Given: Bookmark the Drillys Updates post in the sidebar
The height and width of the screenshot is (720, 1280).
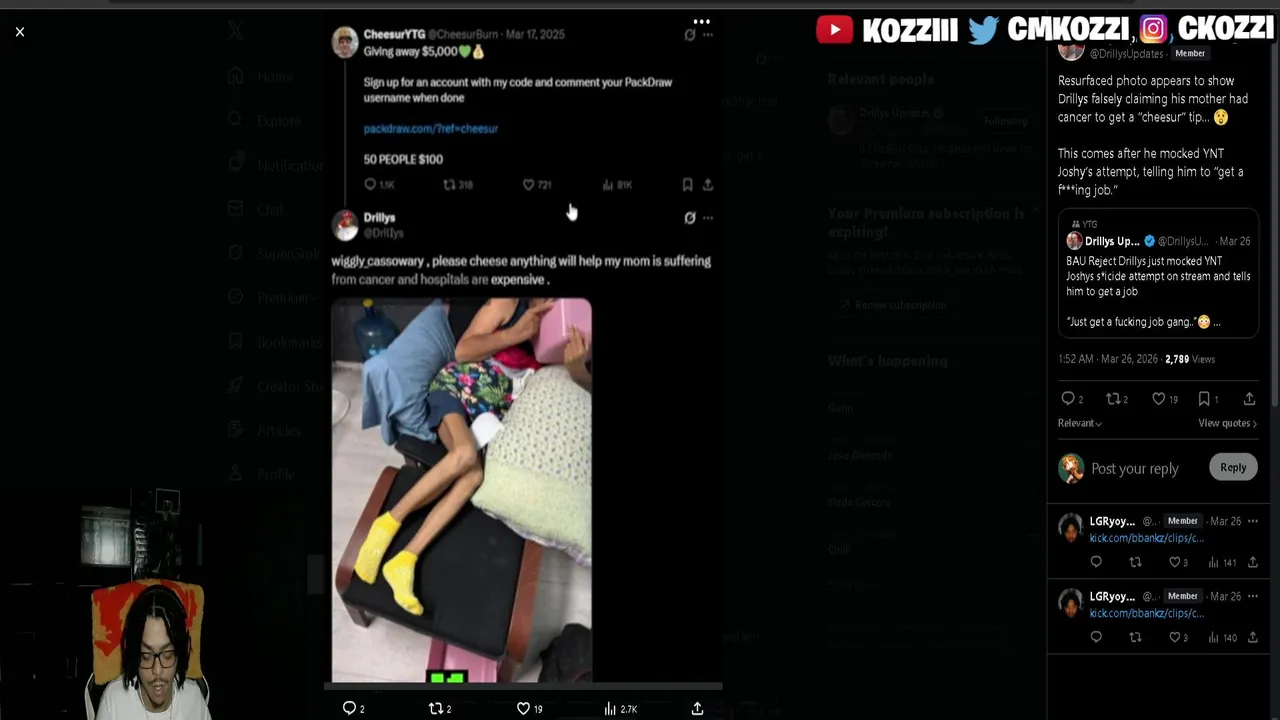Looking at the screenshot, I should pyautogui.click(x=1204, y=398).
